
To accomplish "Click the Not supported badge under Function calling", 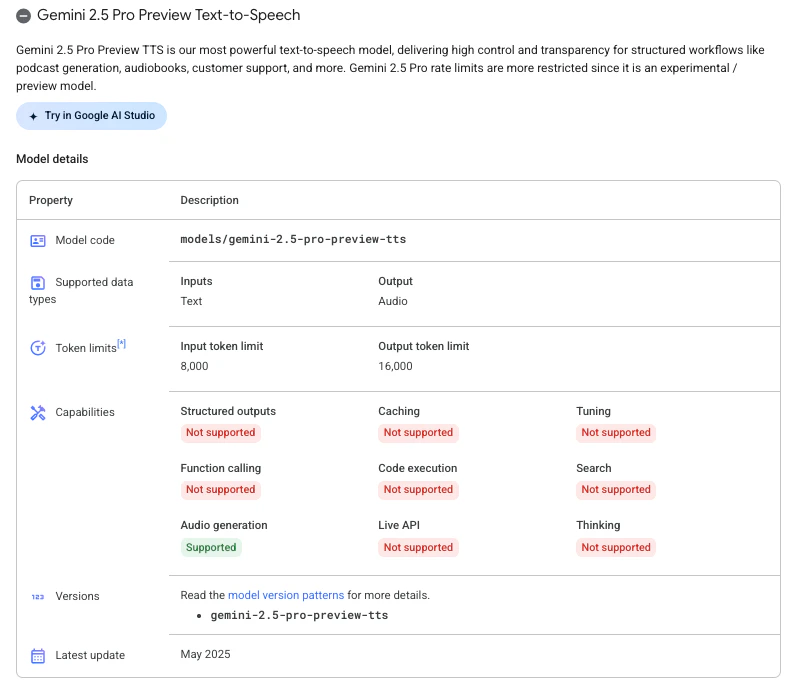I will [221, 490].
